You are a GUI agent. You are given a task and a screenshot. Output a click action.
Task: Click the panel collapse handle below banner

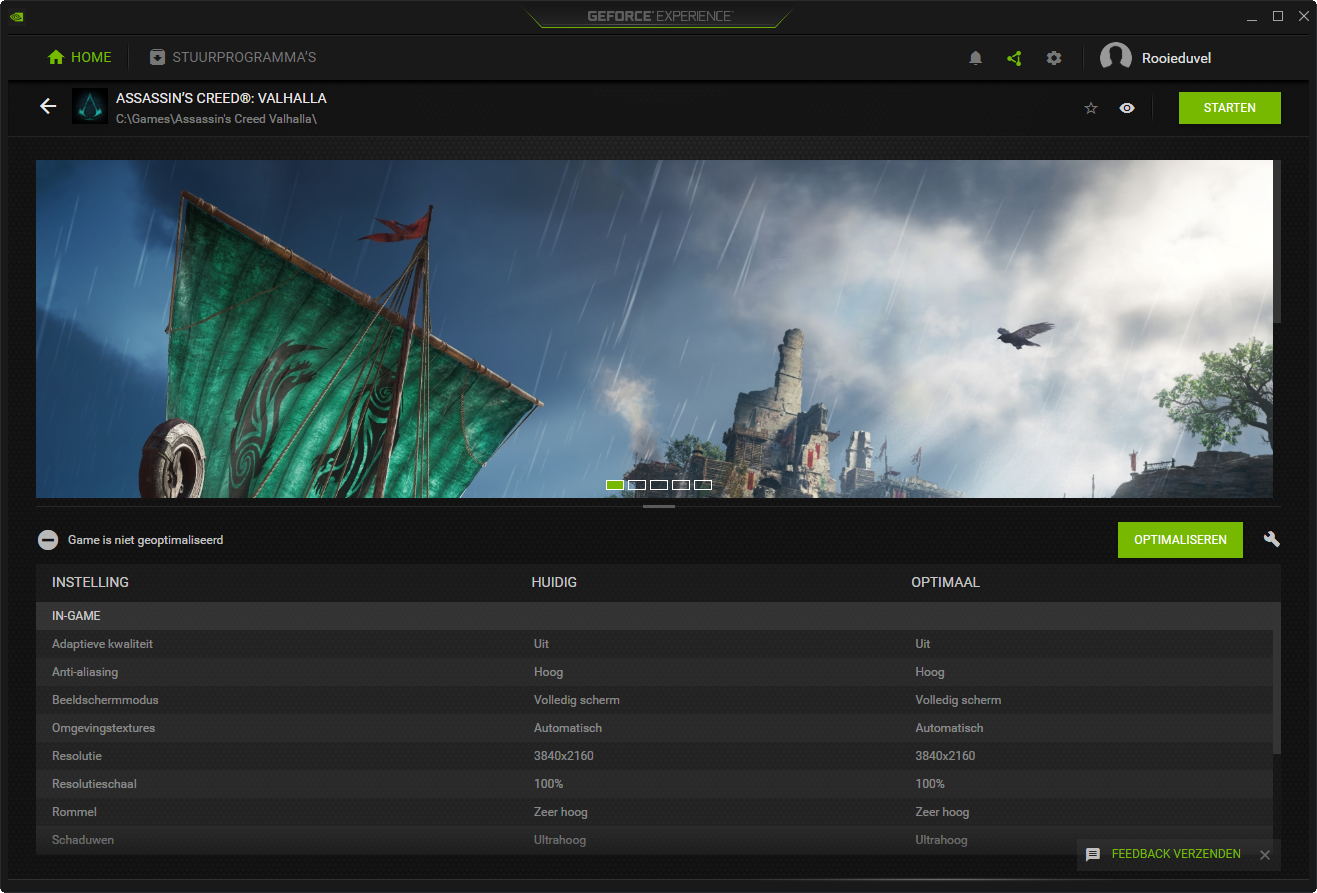[659, 507]
